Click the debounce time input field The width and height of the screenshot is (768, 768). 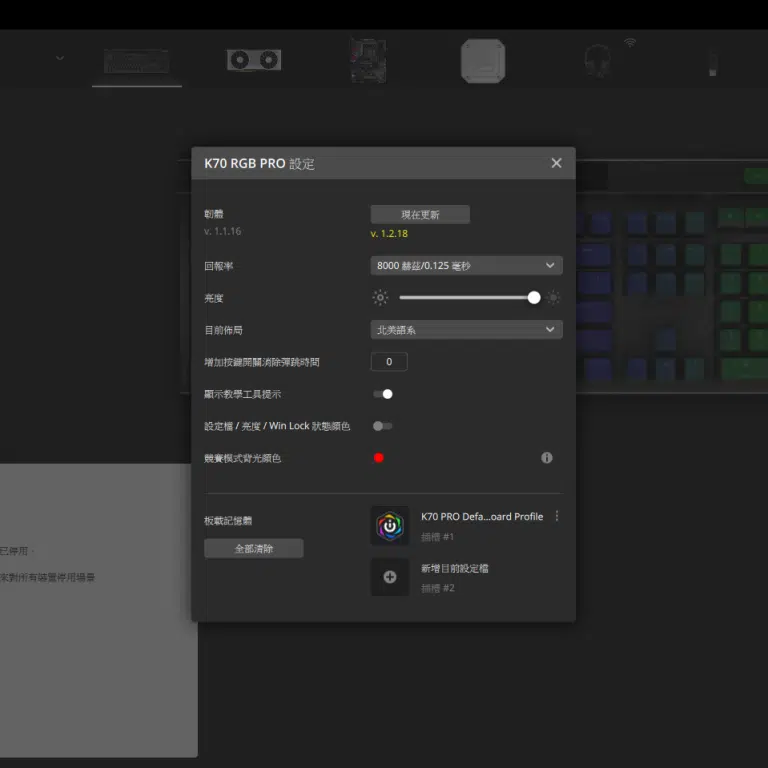[389, 362]
